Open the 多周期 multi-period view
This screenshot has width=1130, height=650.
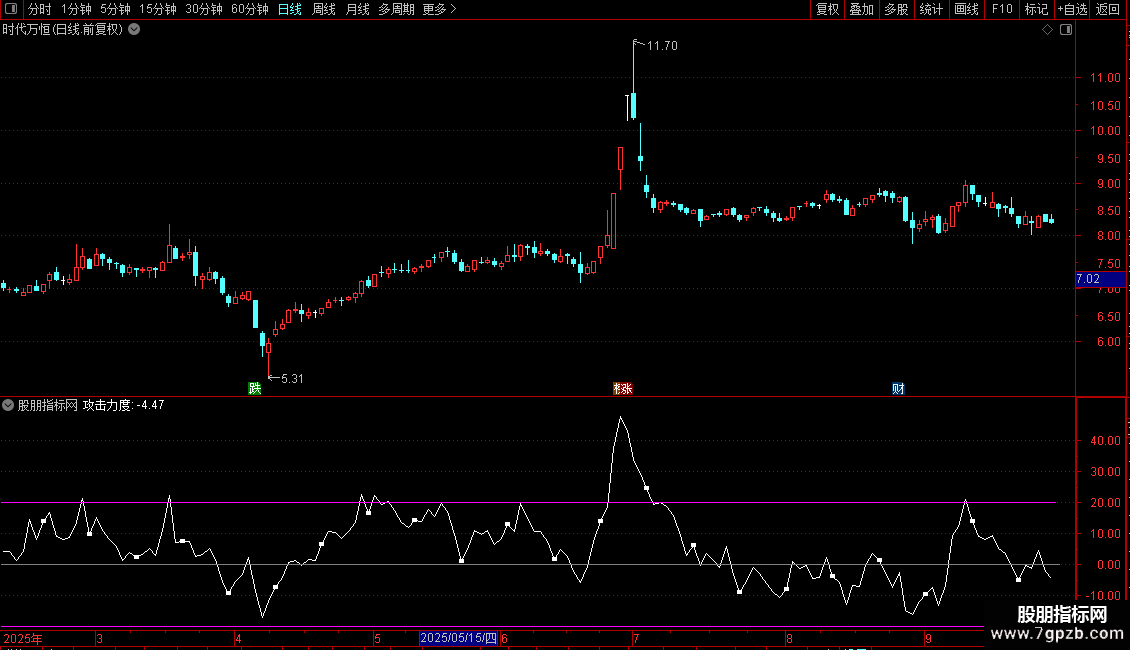click(396, 9)
